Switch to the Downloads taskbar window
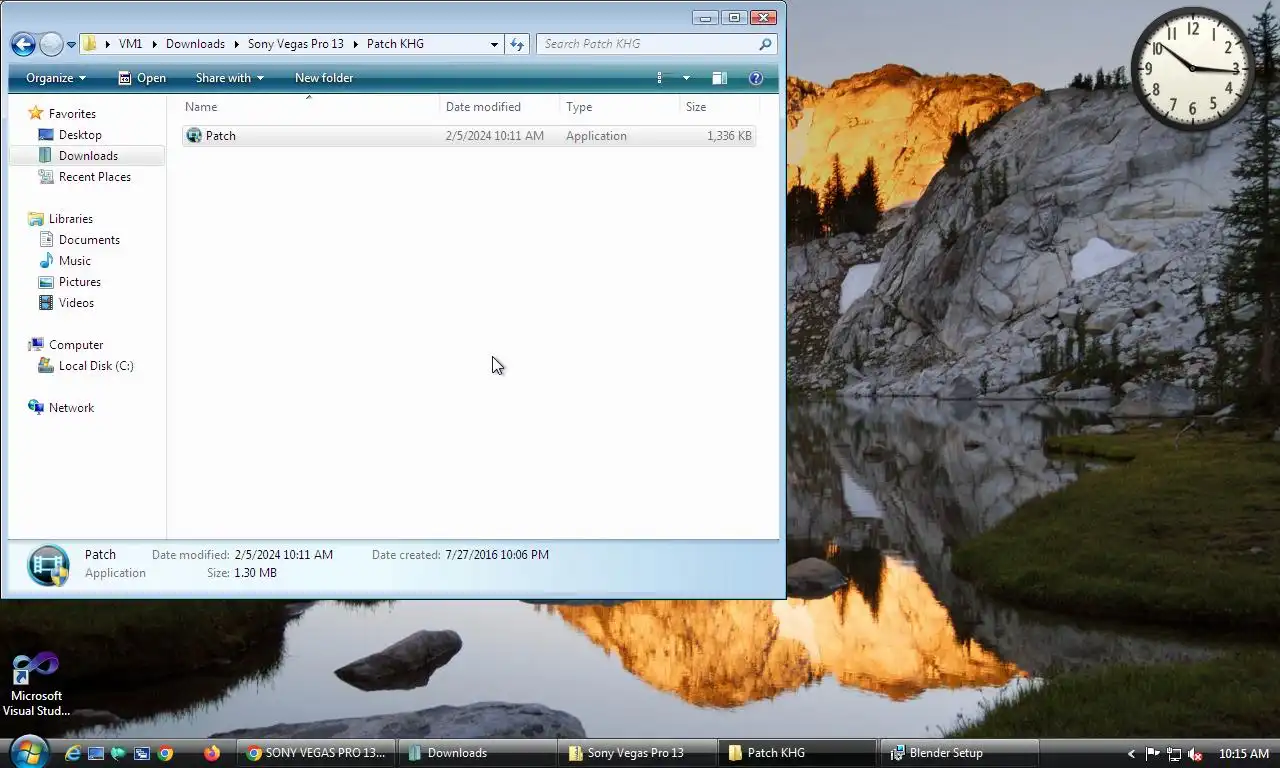The height and width of the screenshot is (768, 1280). point(477,753)
